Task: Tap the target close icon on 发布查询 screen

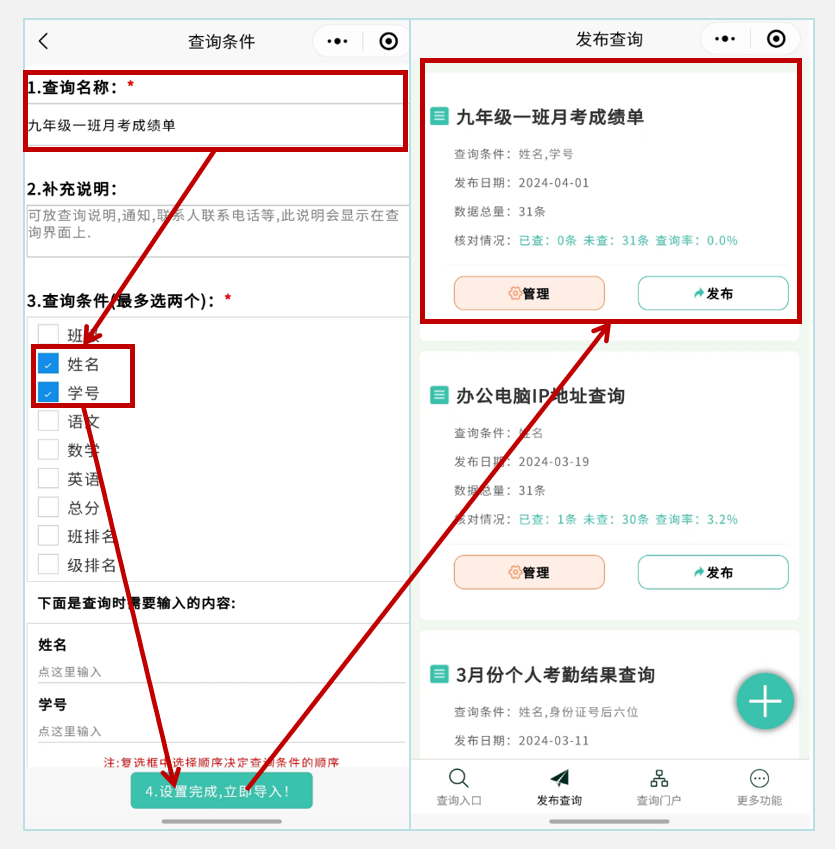Action: click(776, 39)
